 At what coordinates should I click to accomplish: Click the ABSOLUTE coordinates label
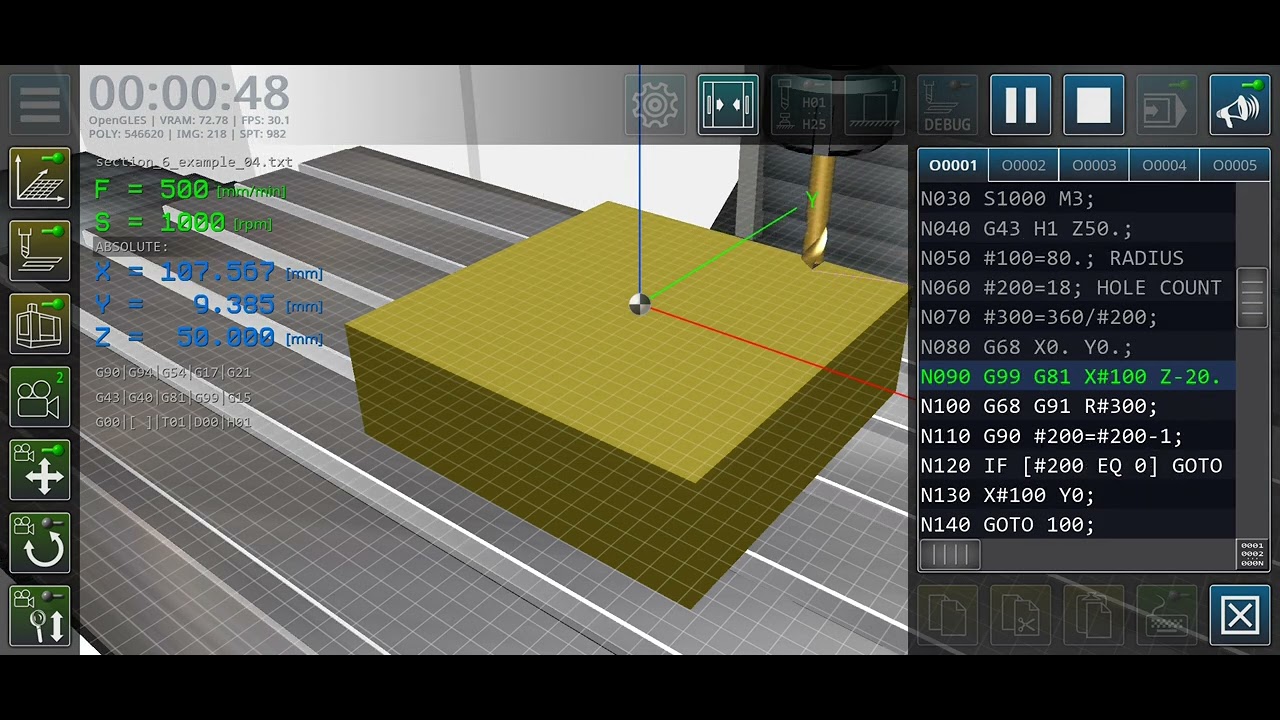(x=132, y=247)
